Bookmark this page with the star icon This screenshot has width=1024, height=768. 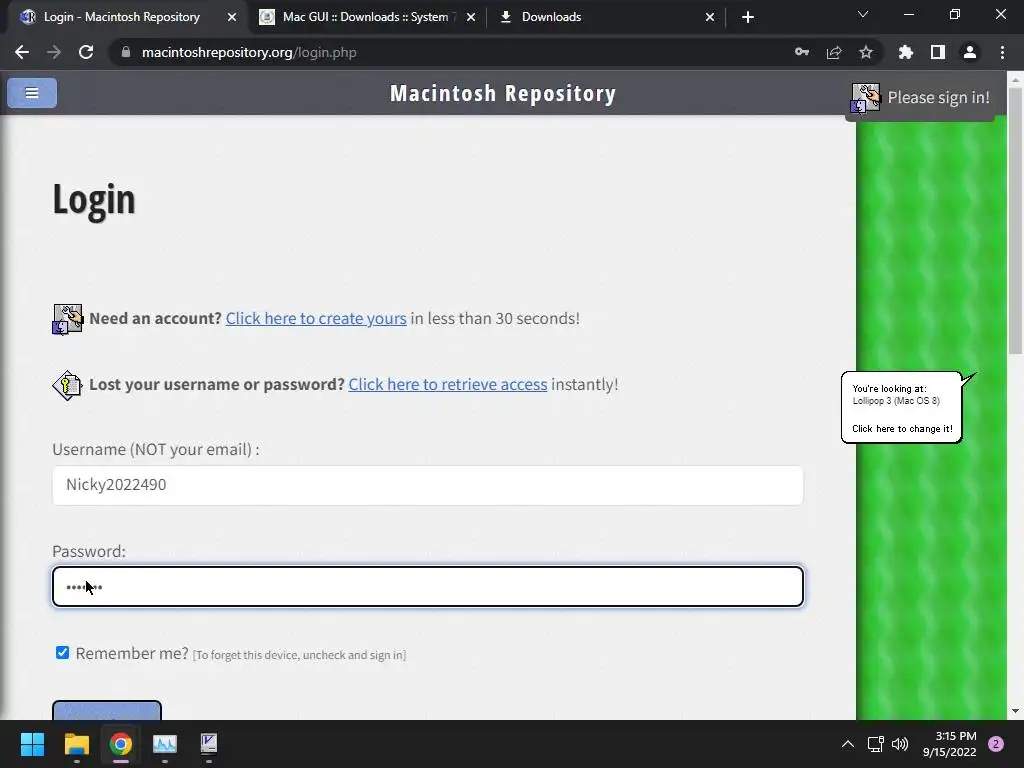[x=866, y=52]
